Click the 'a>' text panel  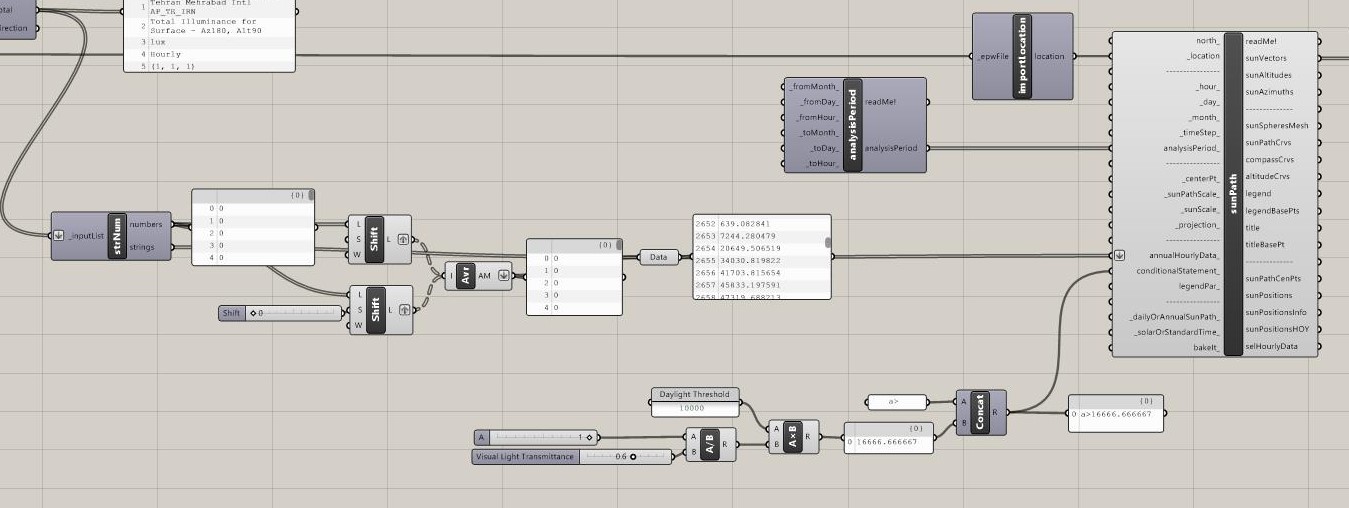(x=896, y=402)
